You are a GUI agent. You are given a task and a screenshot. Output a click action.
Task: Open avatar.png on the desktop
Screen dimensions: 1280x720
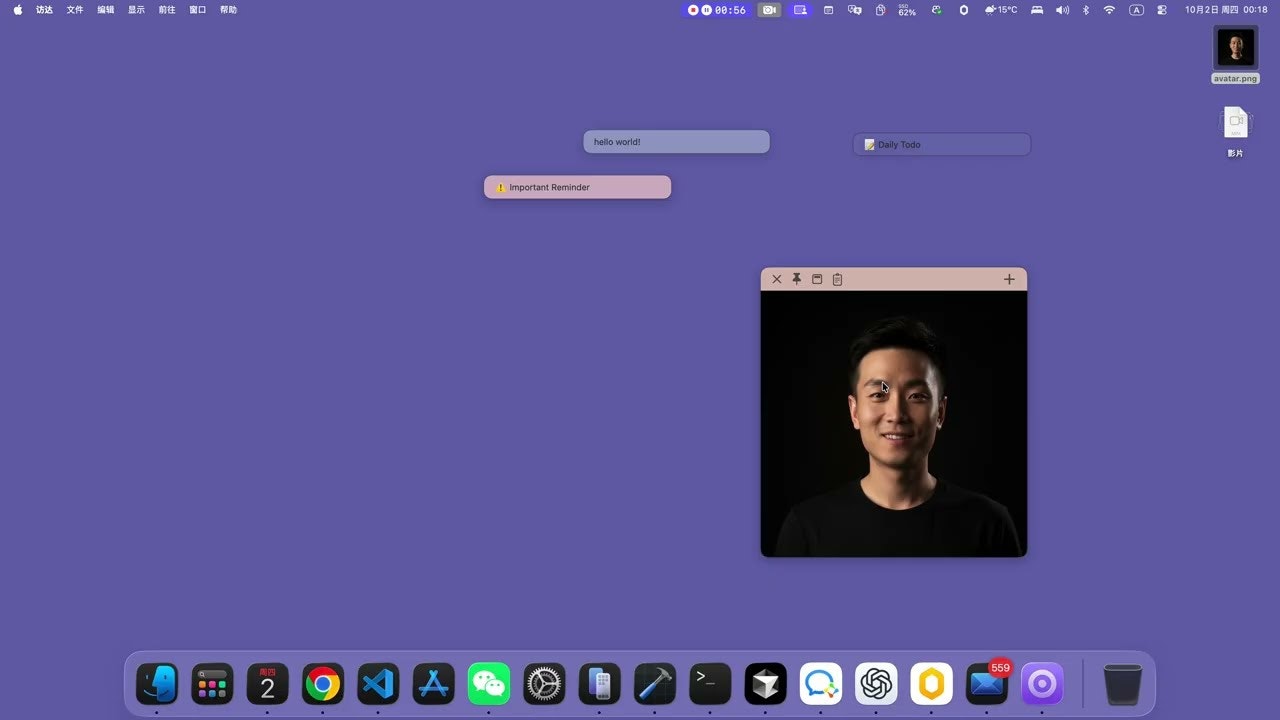1235,47
